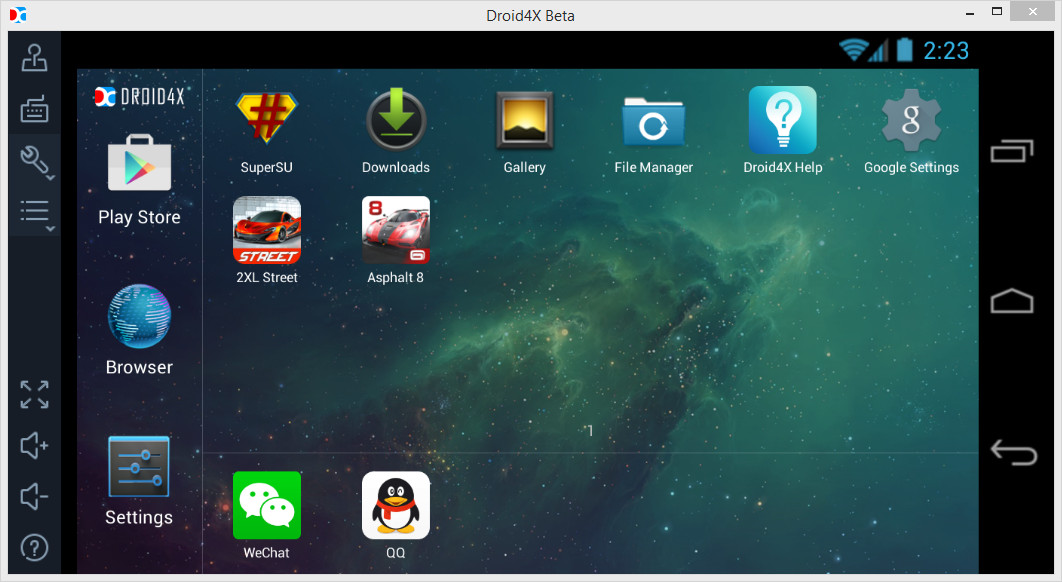Tap the Android home button
This screenshot has width=1062, height=582.
(1012, 301)
